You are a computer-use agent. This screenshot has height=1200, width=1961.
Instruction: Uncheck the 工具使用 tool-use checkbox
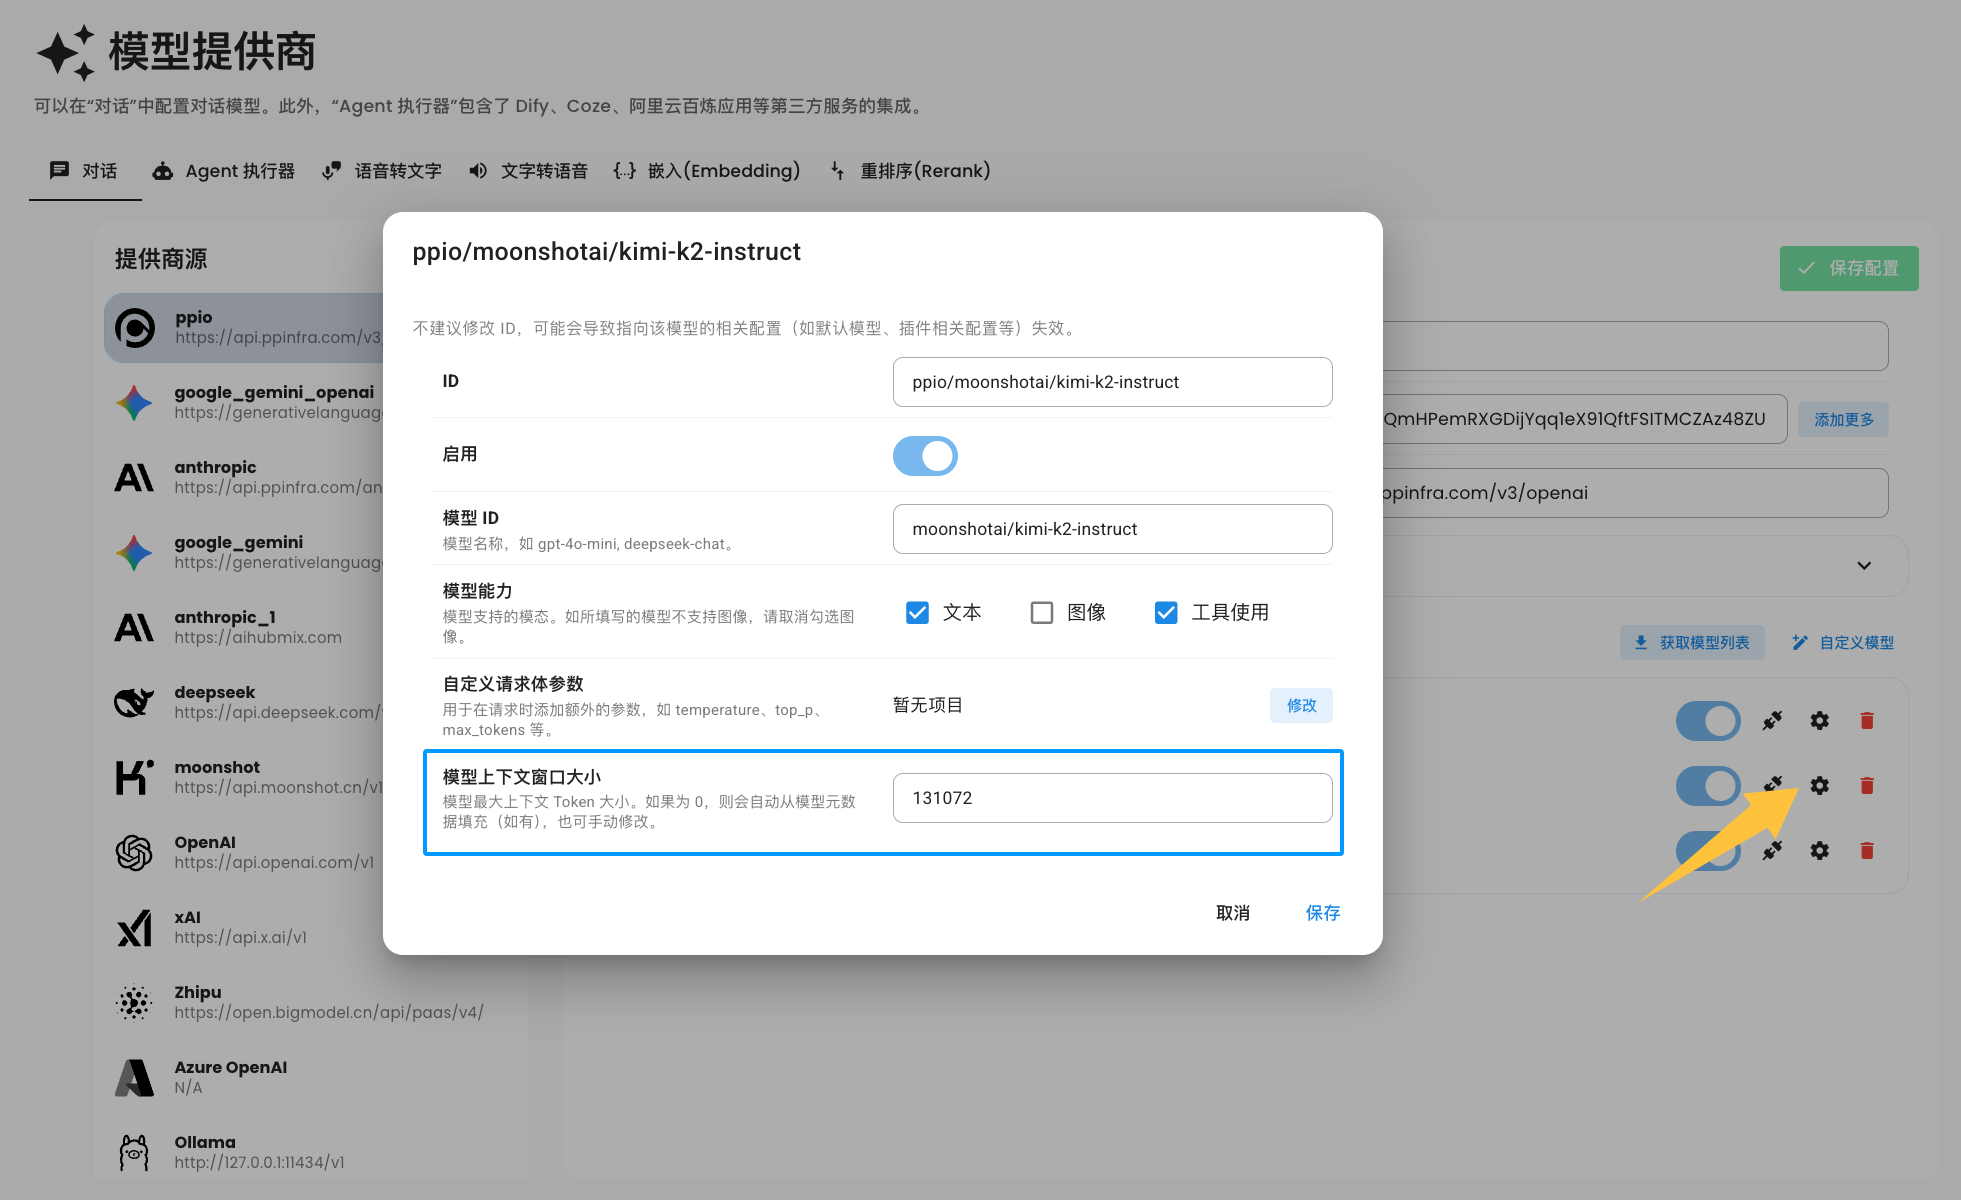pos(1165,612)
